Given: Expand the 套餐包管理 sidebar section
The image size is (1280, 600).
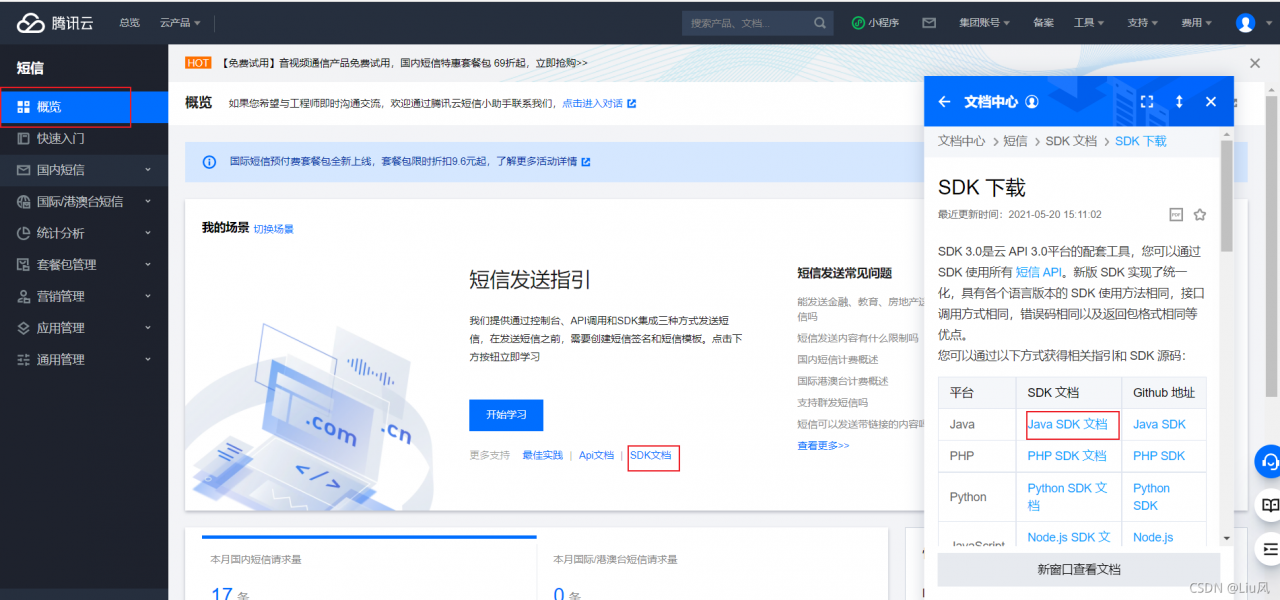Looking at the screenshot, I should tap(84, 264).
